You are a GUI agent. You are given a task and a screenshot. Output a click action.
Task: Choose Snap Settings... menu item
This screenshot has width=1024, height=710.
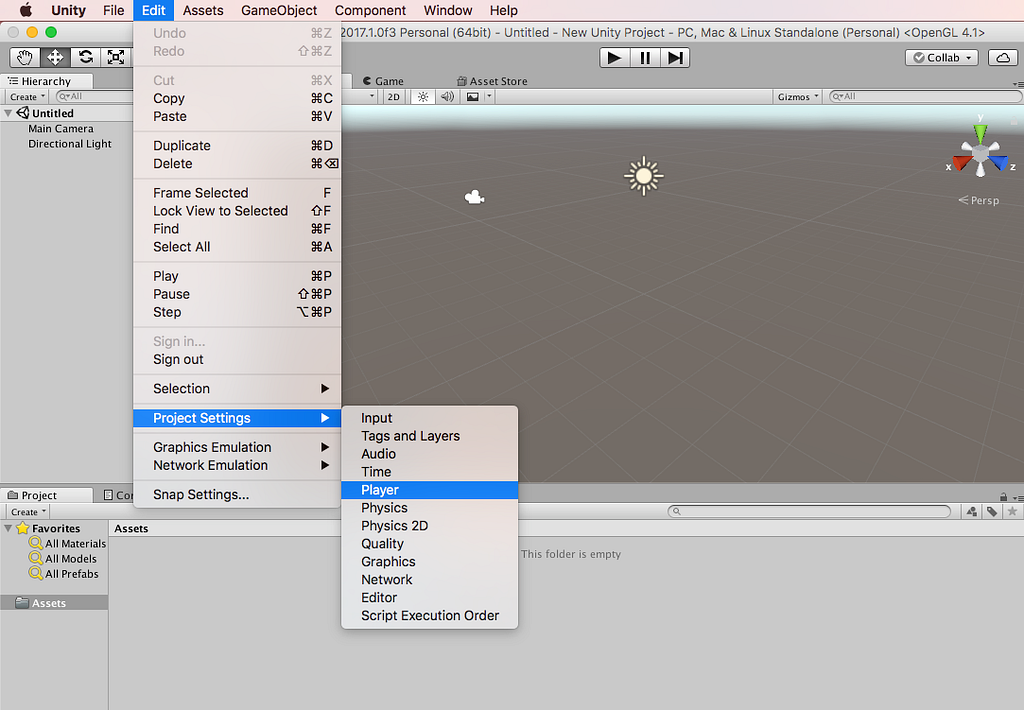(x=237, y=494)
